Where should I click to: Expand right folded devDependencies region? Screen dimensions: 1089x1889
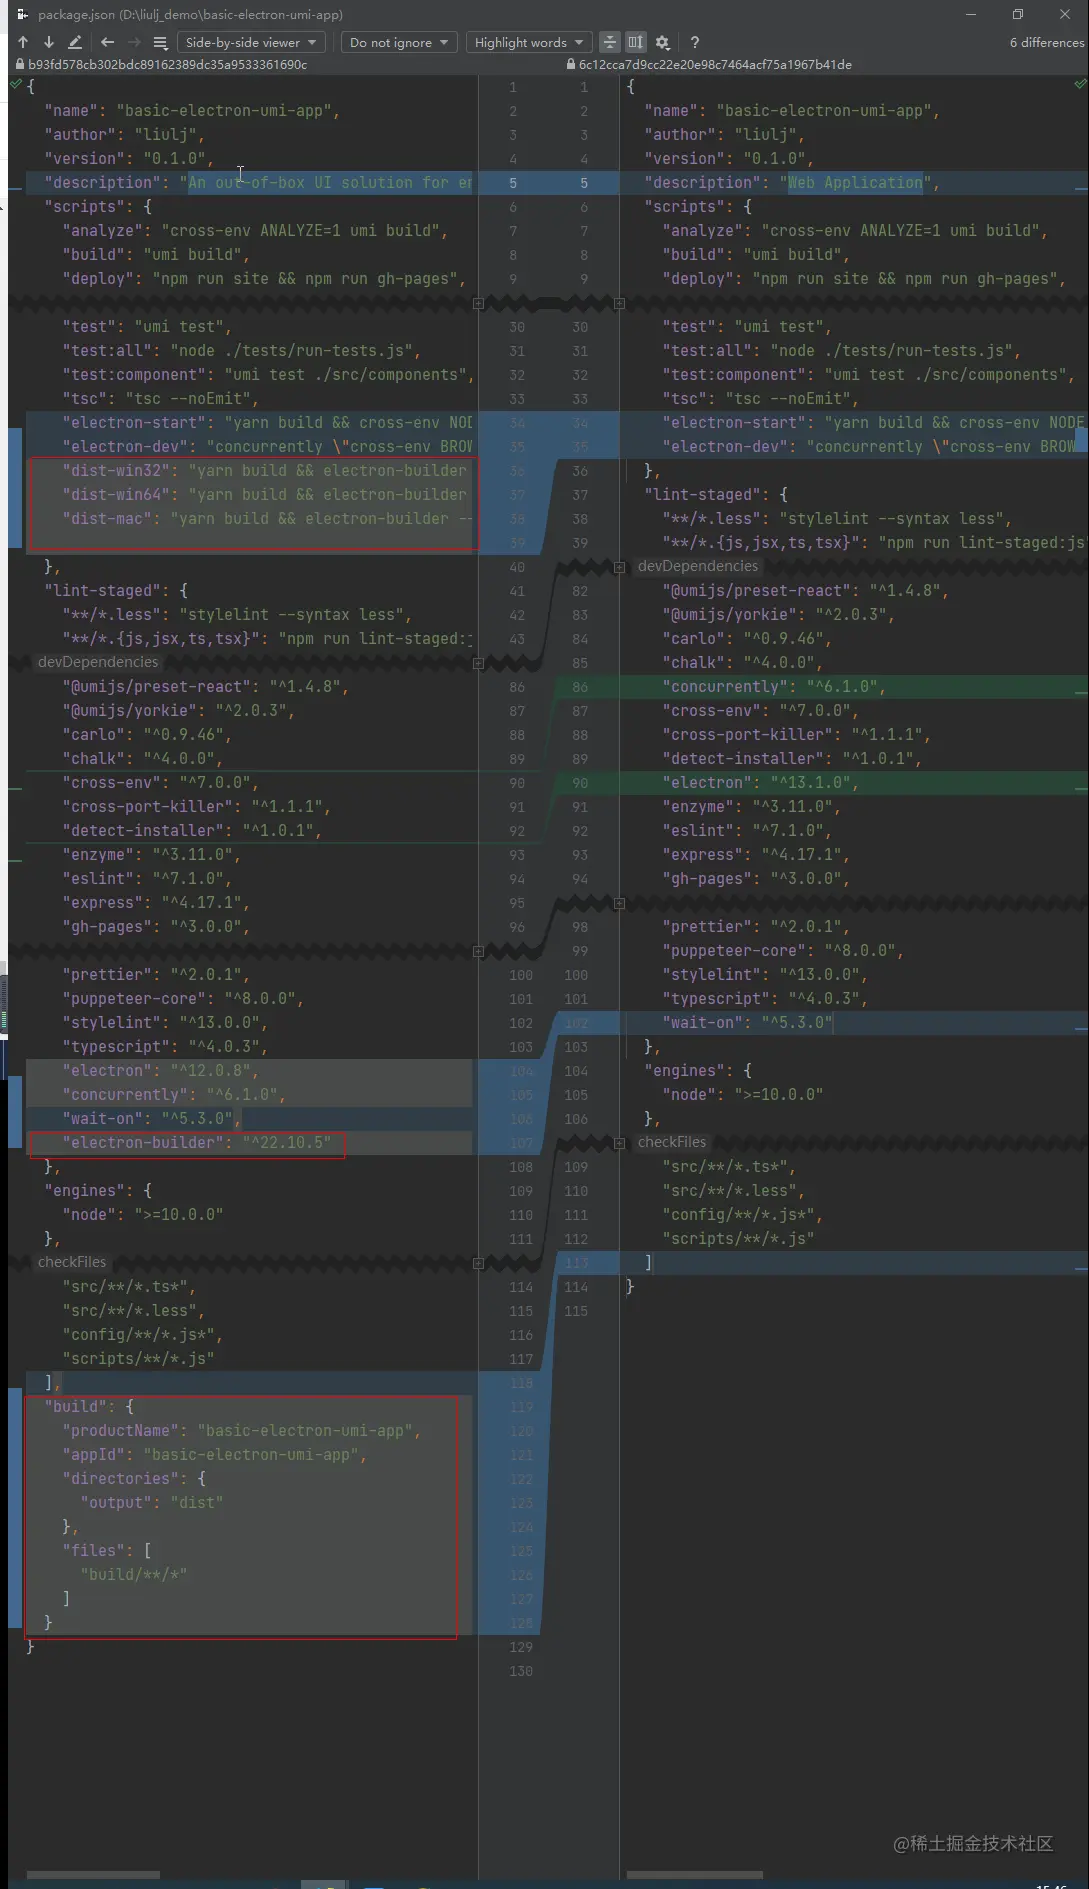pyautogui.click(x=619, y=567)
